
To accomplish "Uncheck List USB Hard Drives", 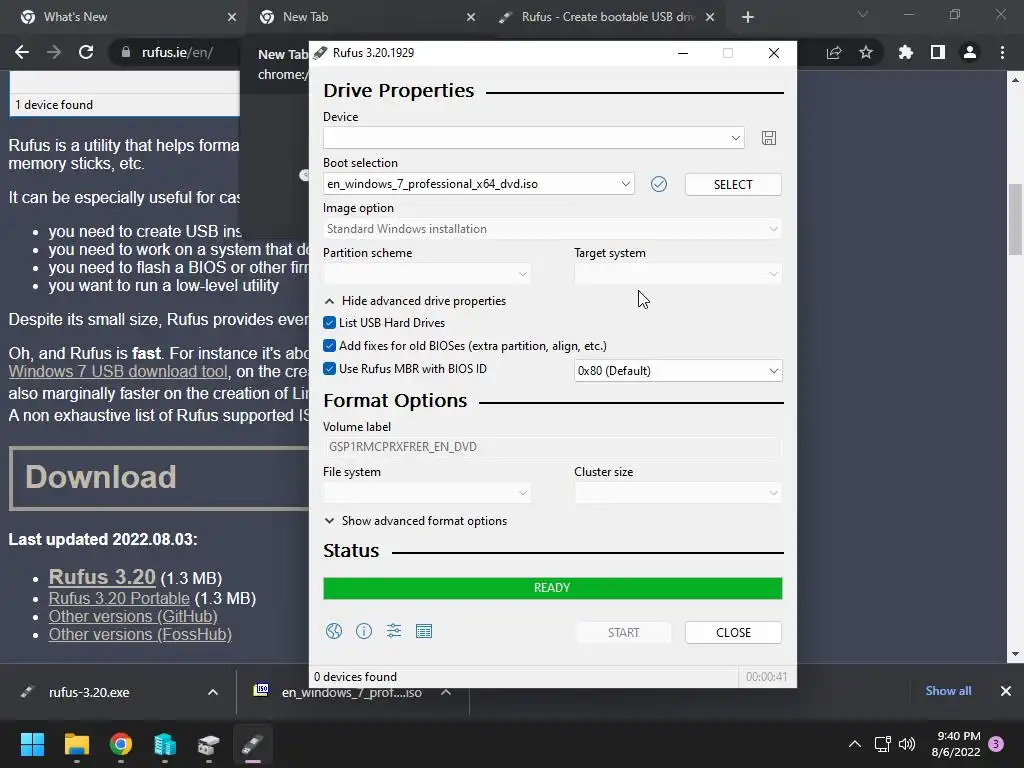I will pos(329,323).
